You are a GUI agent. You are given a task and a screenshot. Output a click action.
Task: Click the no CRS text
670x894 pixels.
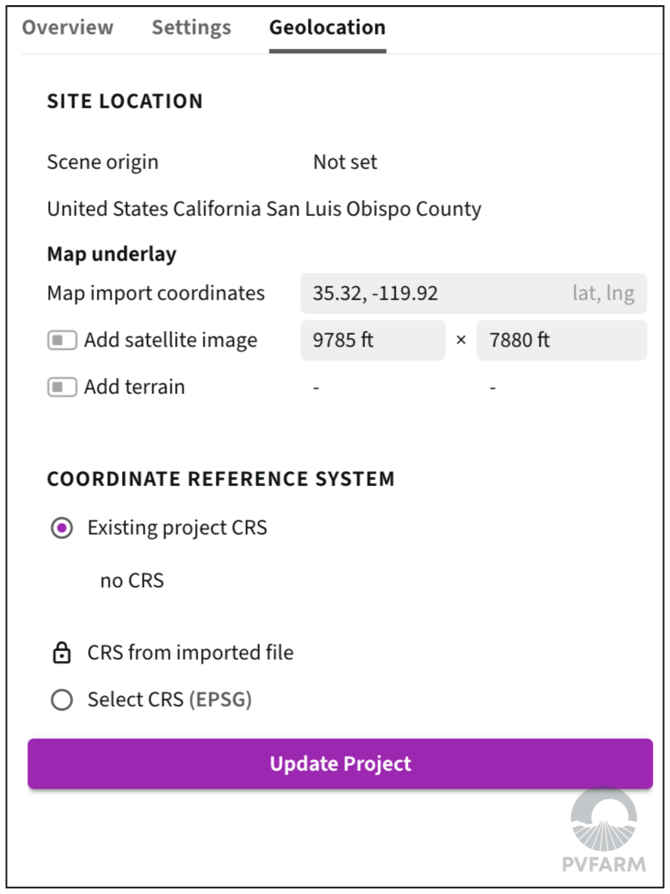[132, 581]
